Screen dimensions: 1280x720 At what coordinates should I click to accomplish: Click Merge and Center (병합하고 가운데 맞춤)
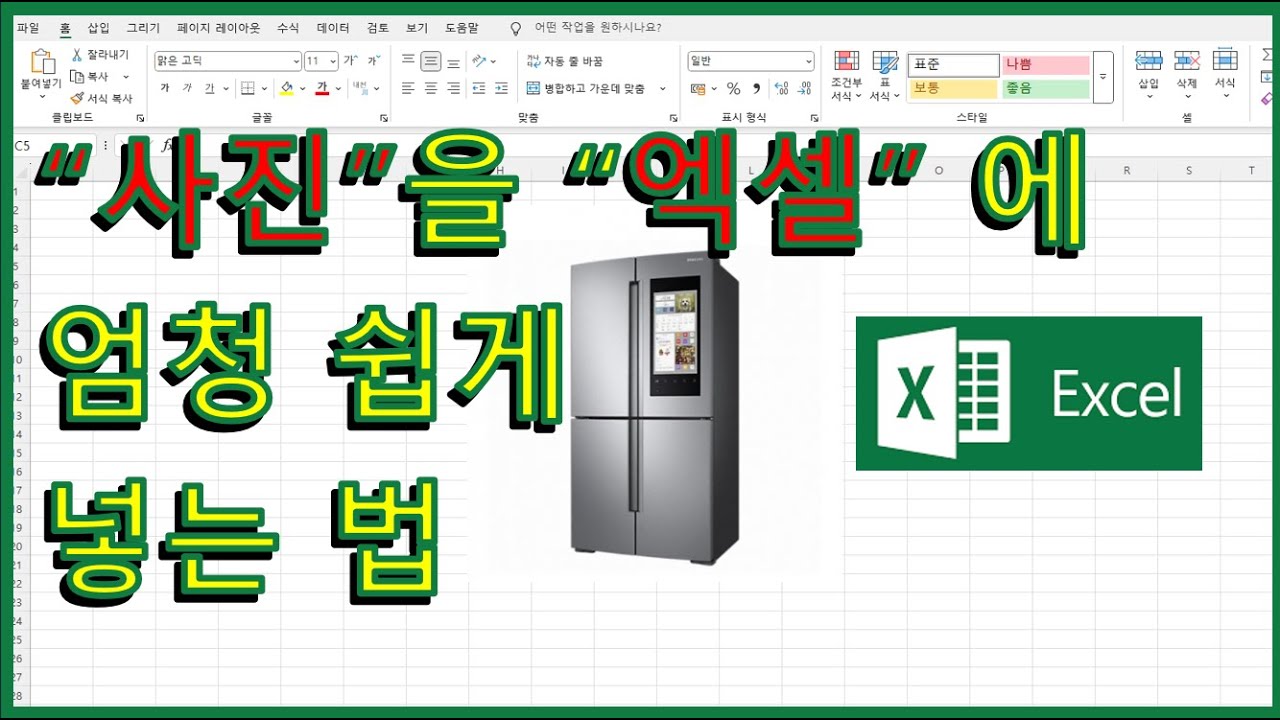586,88
